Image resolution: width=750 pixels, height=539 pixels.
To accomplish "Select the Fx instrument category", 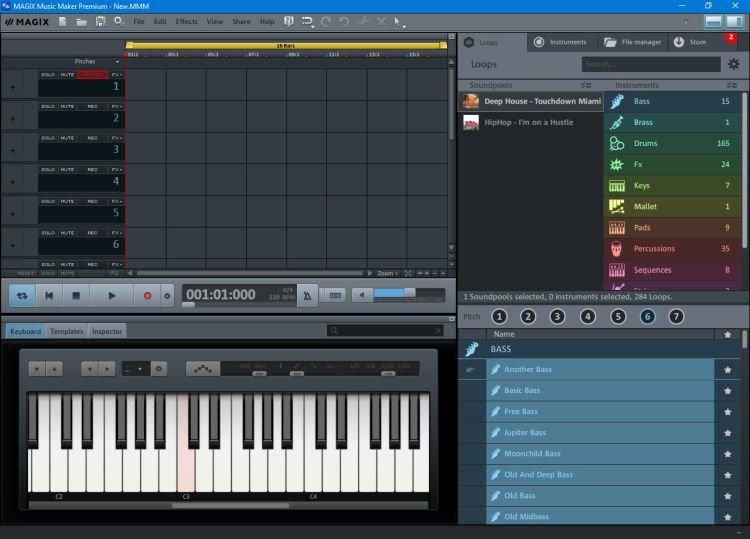I will (672, 165).
